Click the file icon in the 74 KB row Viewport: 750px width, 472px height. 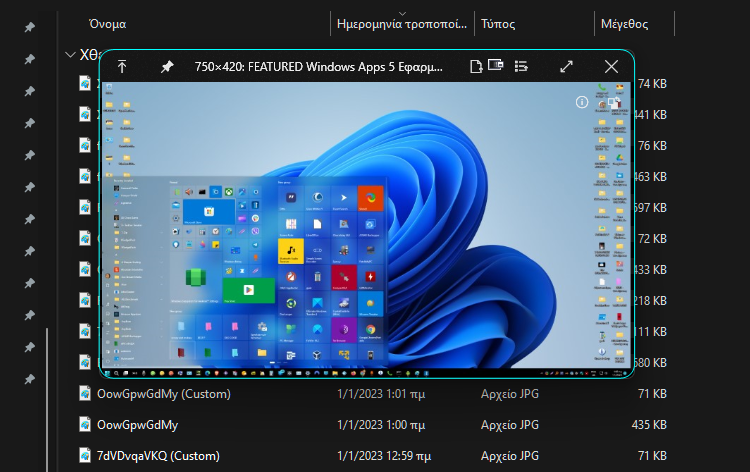(85, 83)
